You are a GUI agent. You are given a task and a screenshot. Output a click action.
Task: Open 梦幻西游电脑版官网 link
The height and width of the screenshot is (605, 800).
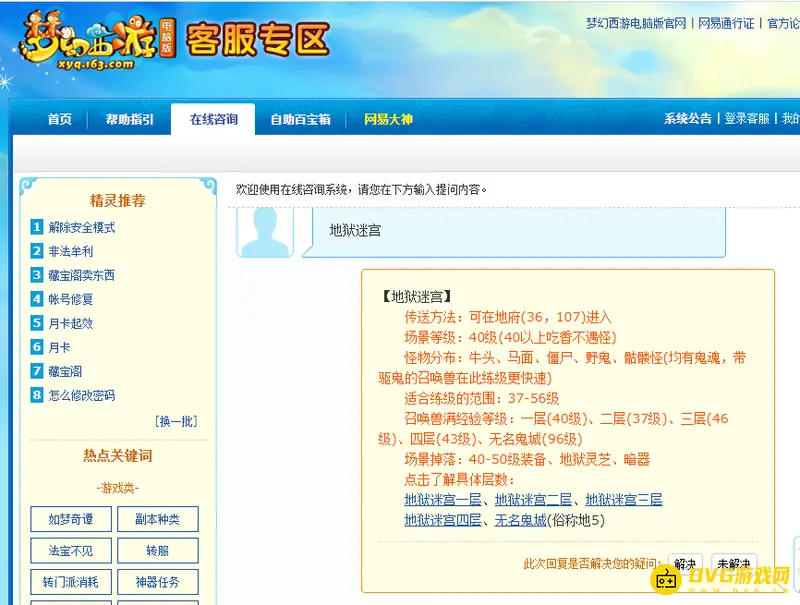tap(636, 23)
